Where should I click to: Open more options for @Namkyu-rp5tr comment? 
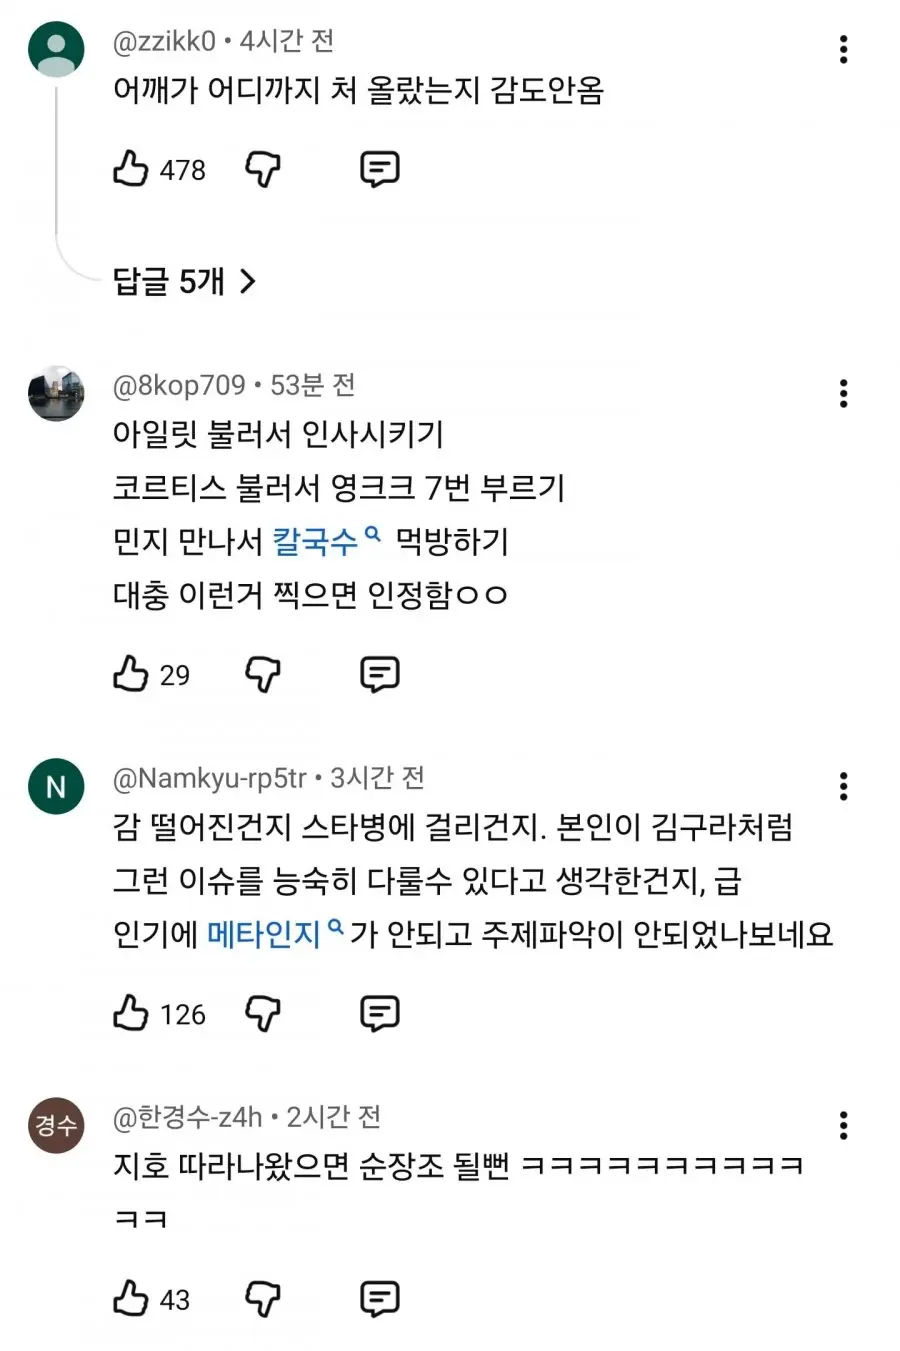(844, 786)
